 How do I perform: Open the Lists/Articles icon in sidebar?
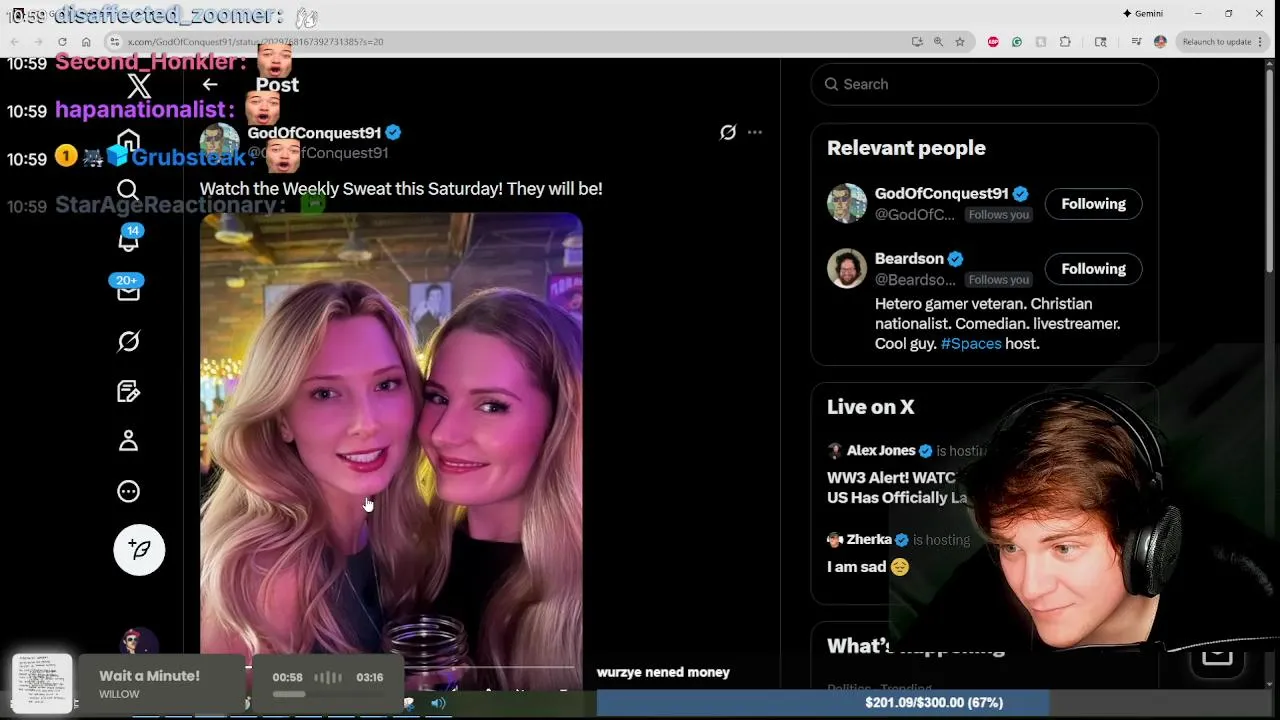click(x=128, y=391)
